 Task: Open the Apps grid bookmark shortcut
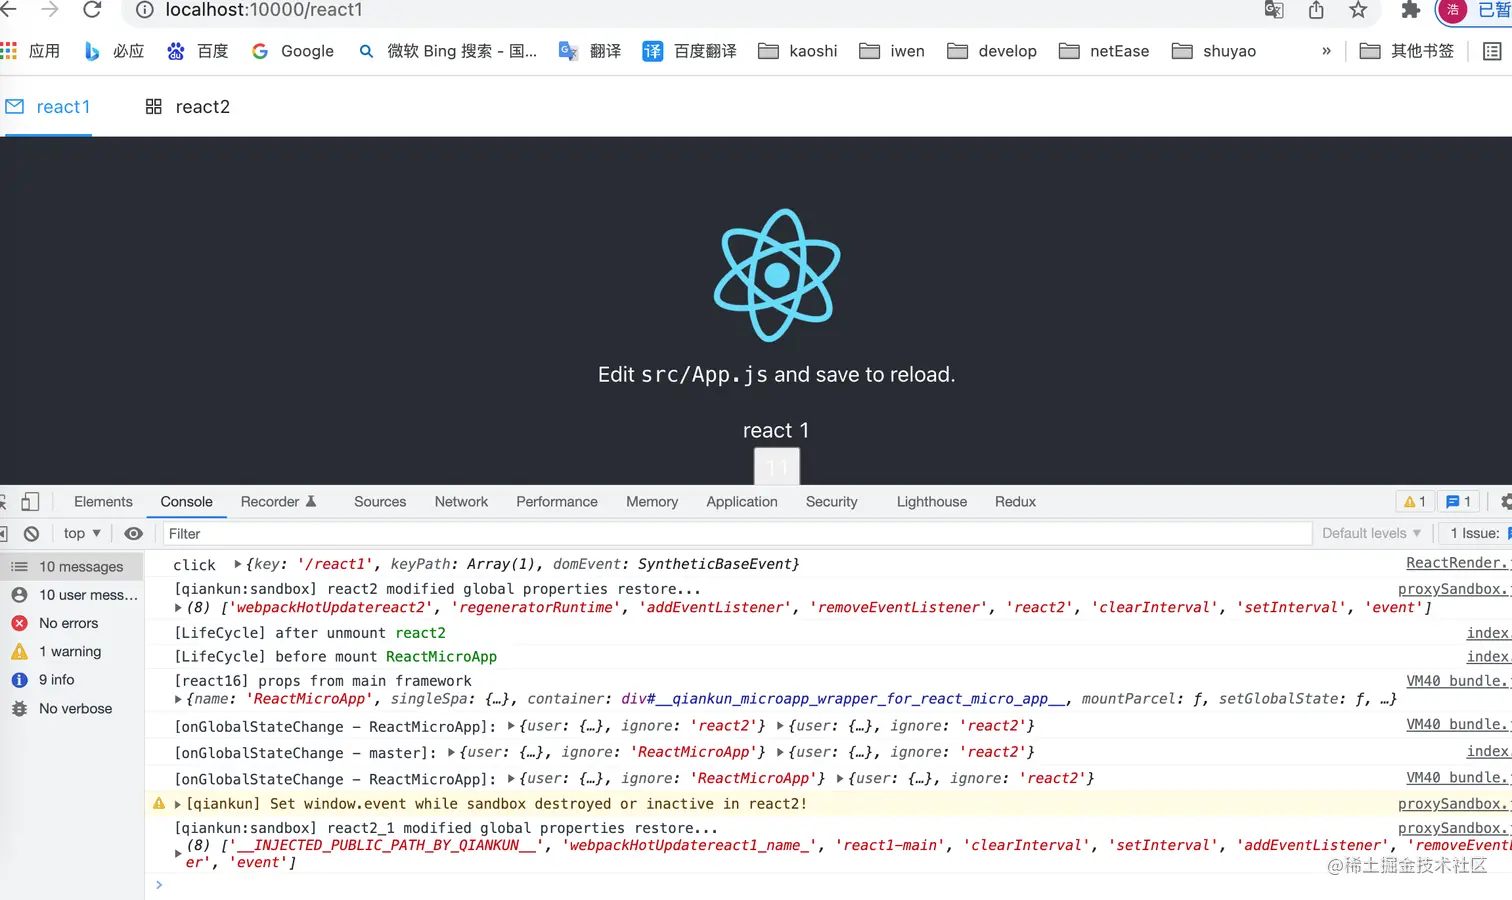(x=30, y=51)
